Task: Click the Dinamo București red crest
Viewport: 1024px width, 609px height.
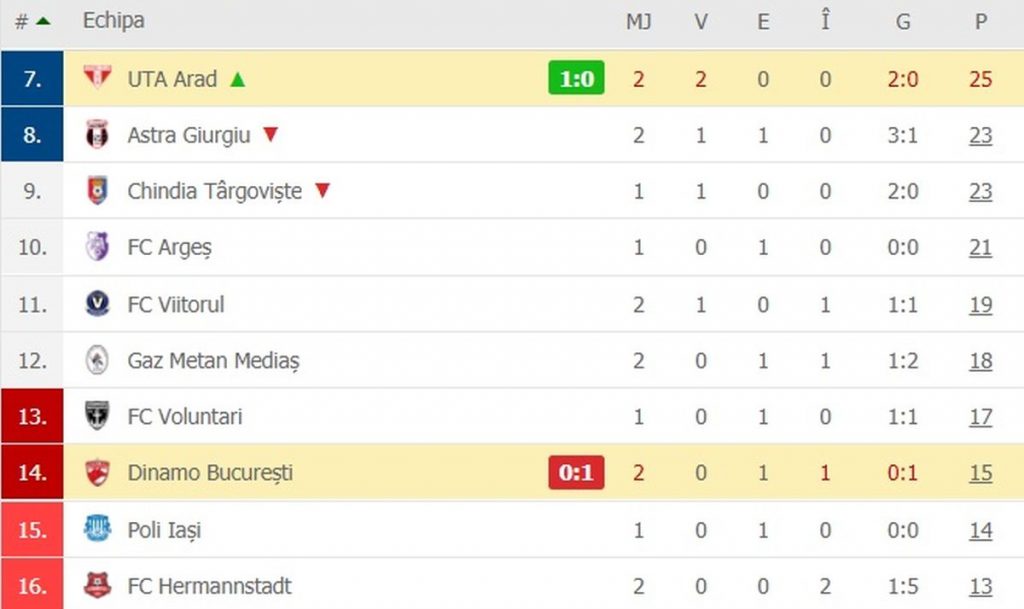Action: click(x=97, y=473)
